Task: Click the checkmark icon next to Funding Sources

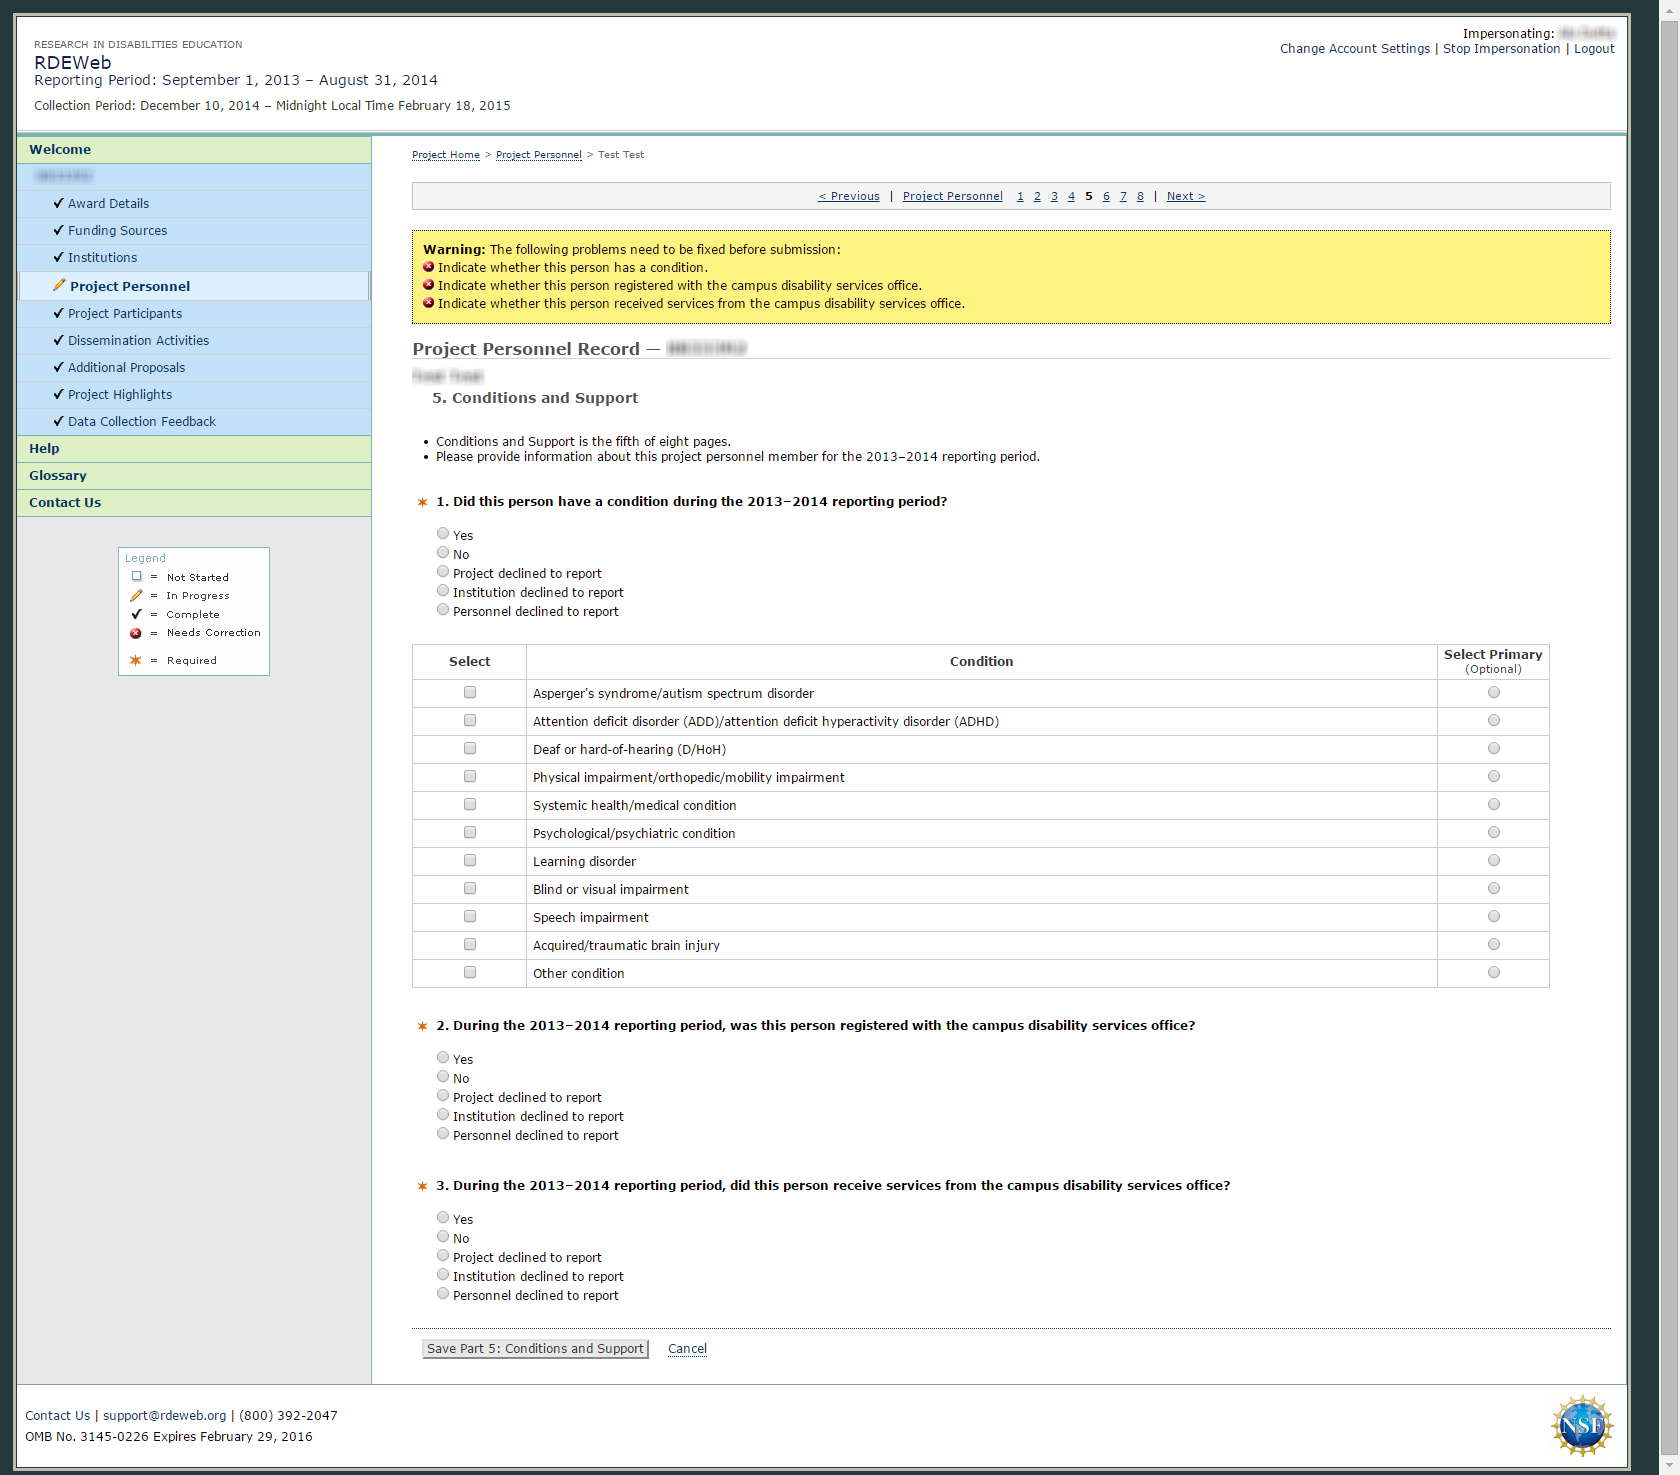Action: (x=58, y=230)
